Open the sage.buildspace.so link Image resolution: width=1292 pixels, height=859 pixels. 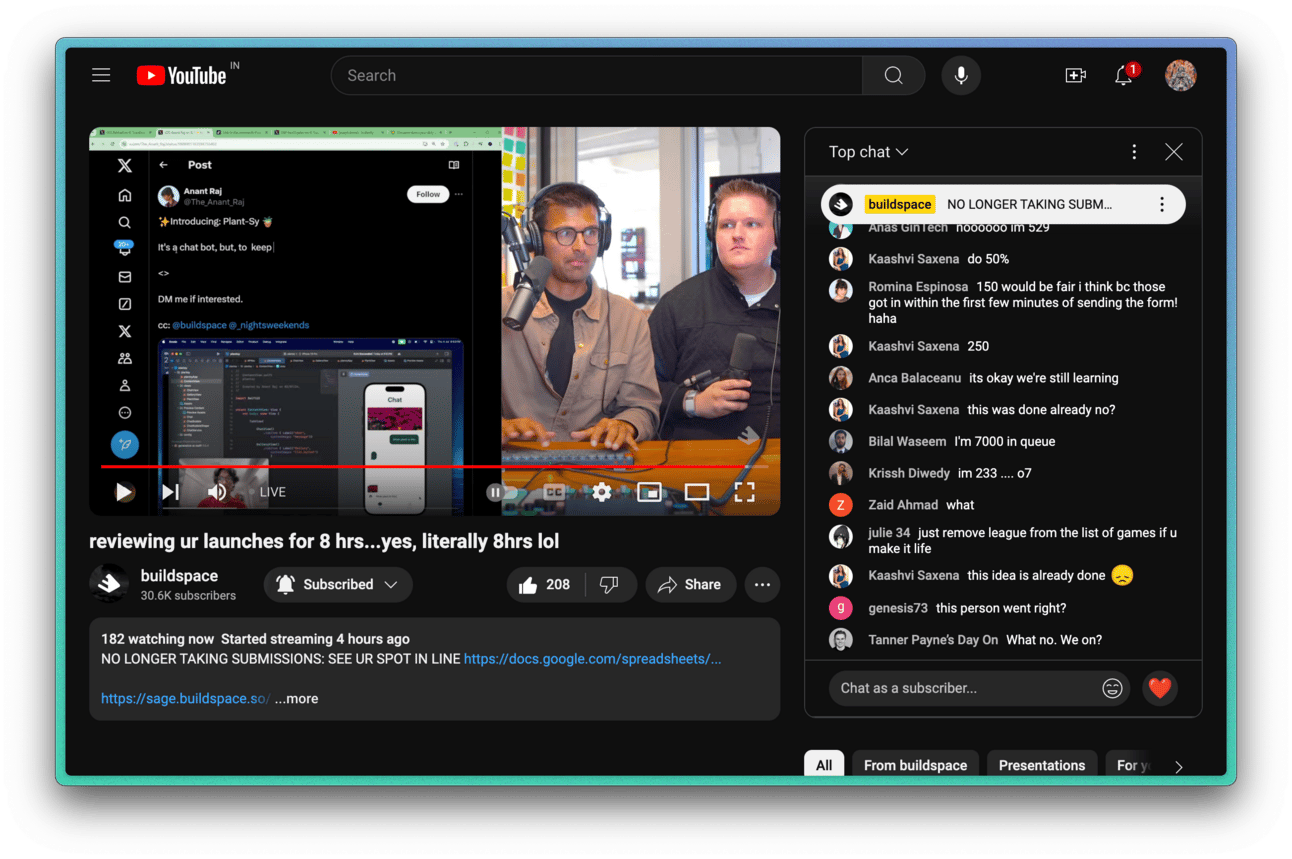click(185, 698)
